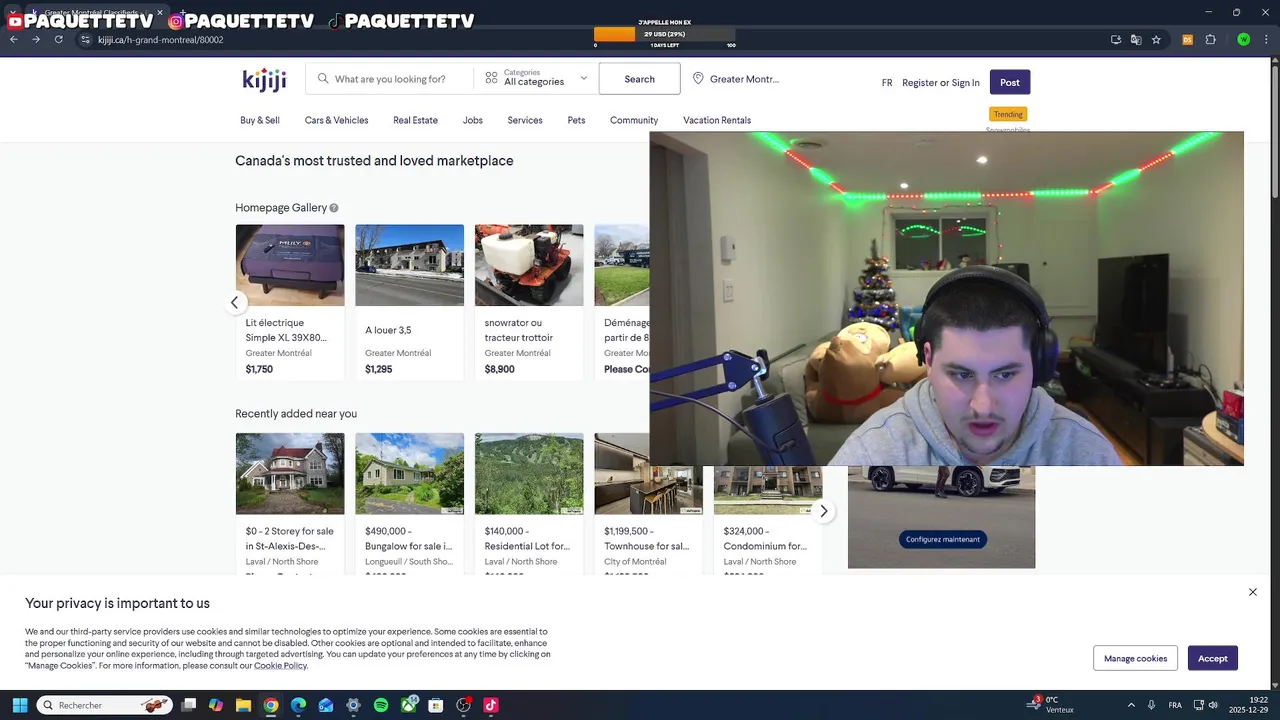This screenshot has height=720, width=1280.
Task: Click FRA input language indicator
Action: pos(1175,705)
